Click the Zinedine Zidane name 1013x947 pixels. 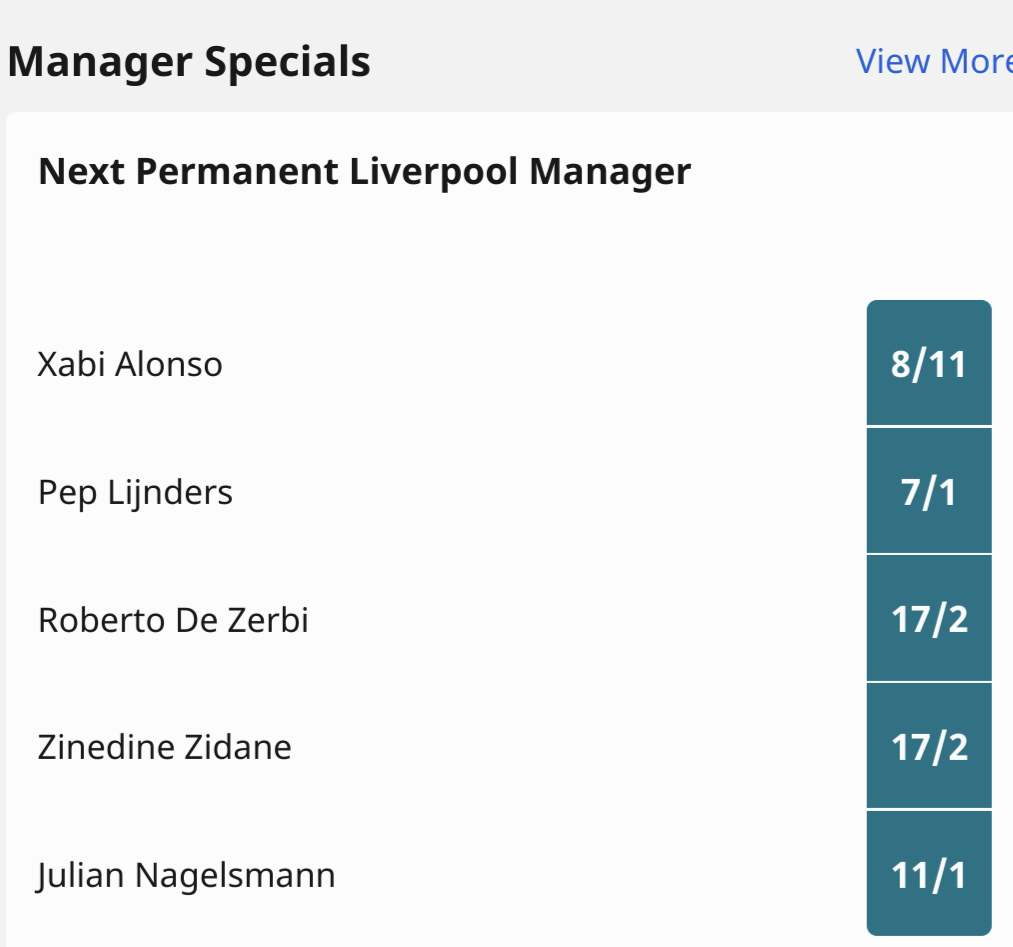click(165, 747)
